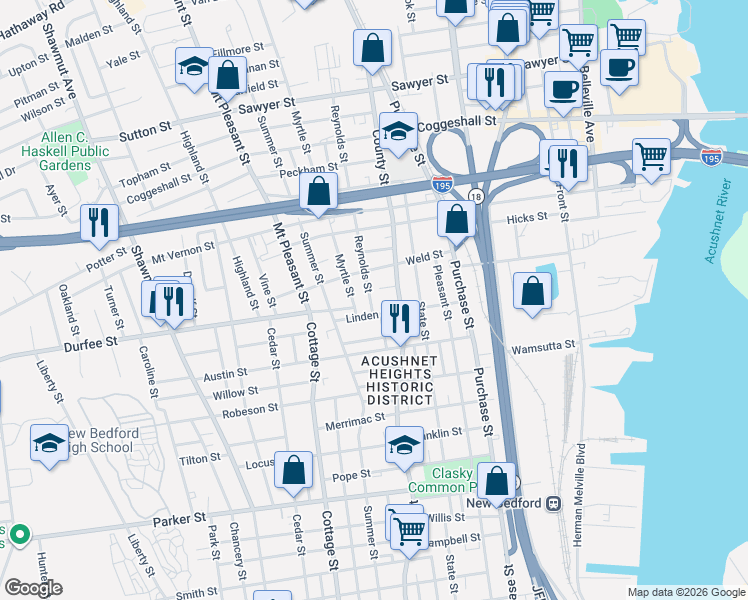The image size is (748, 600).
Task: Click the Parker St label
Action: 179,519
